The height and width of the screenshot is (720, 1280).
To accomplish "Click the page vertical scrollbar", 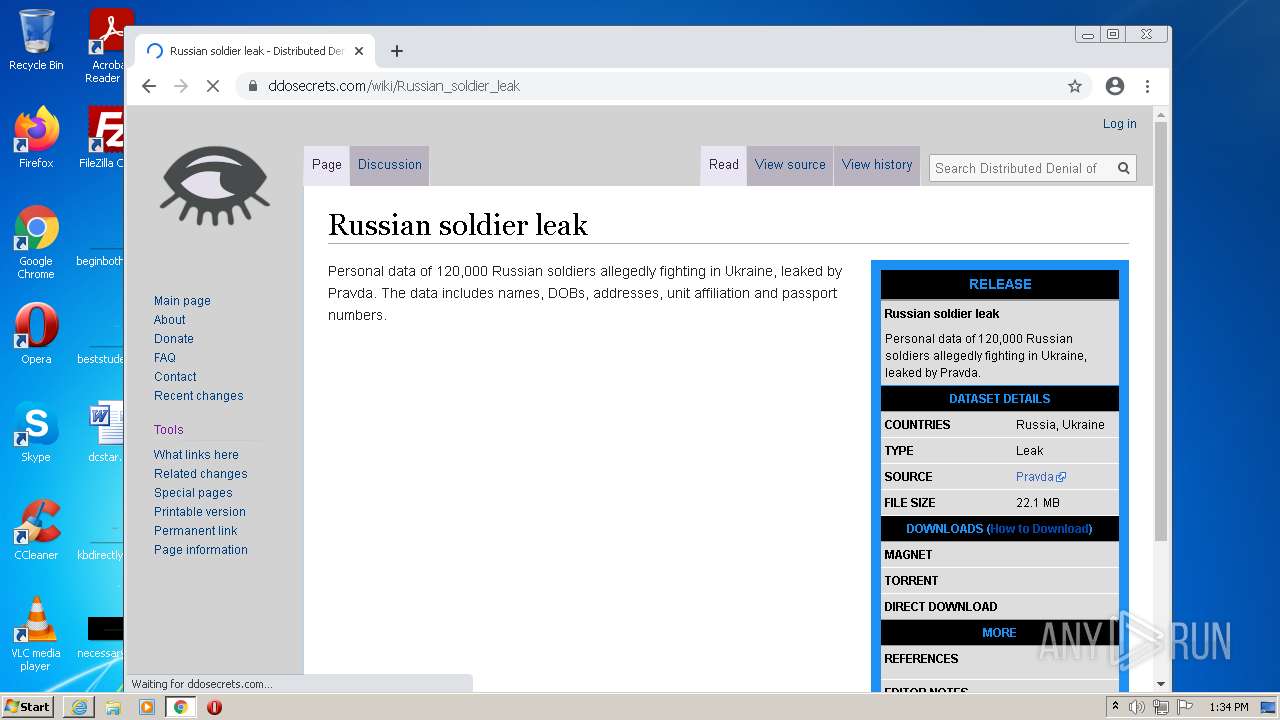I will tap(1161, 330).
